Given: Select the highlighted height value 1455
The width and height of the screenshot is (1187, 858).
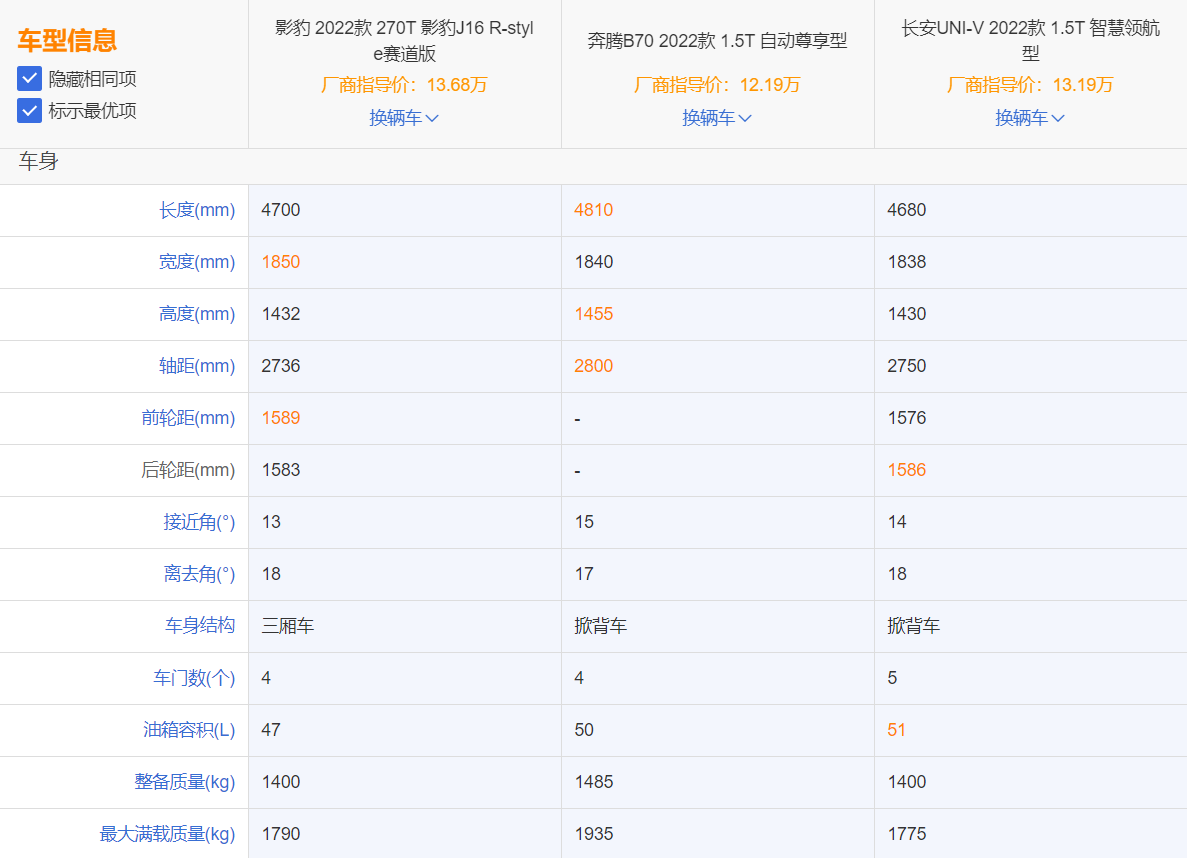Looking at the screenshot, I should (x=594, y=314).
